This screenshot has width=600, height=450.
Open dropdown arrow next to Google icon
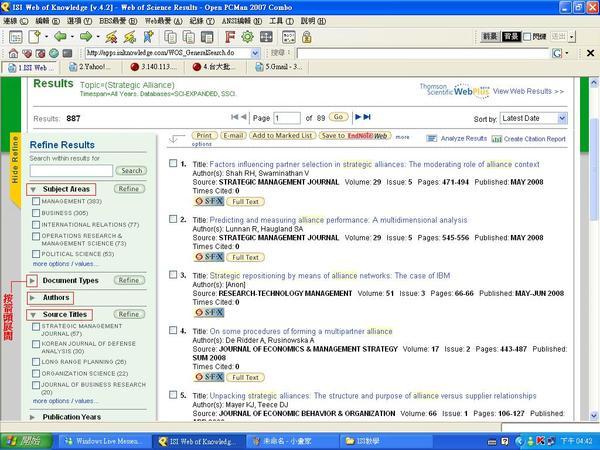point(567,53)
